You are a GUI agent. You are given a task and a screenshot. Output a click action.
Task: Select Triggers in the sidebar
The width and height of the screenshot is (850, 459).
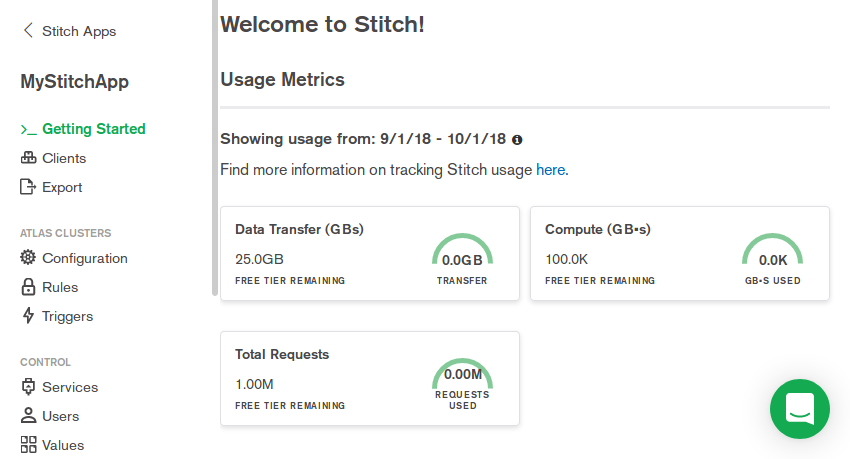pyautogui.click(x=67, y=316)
